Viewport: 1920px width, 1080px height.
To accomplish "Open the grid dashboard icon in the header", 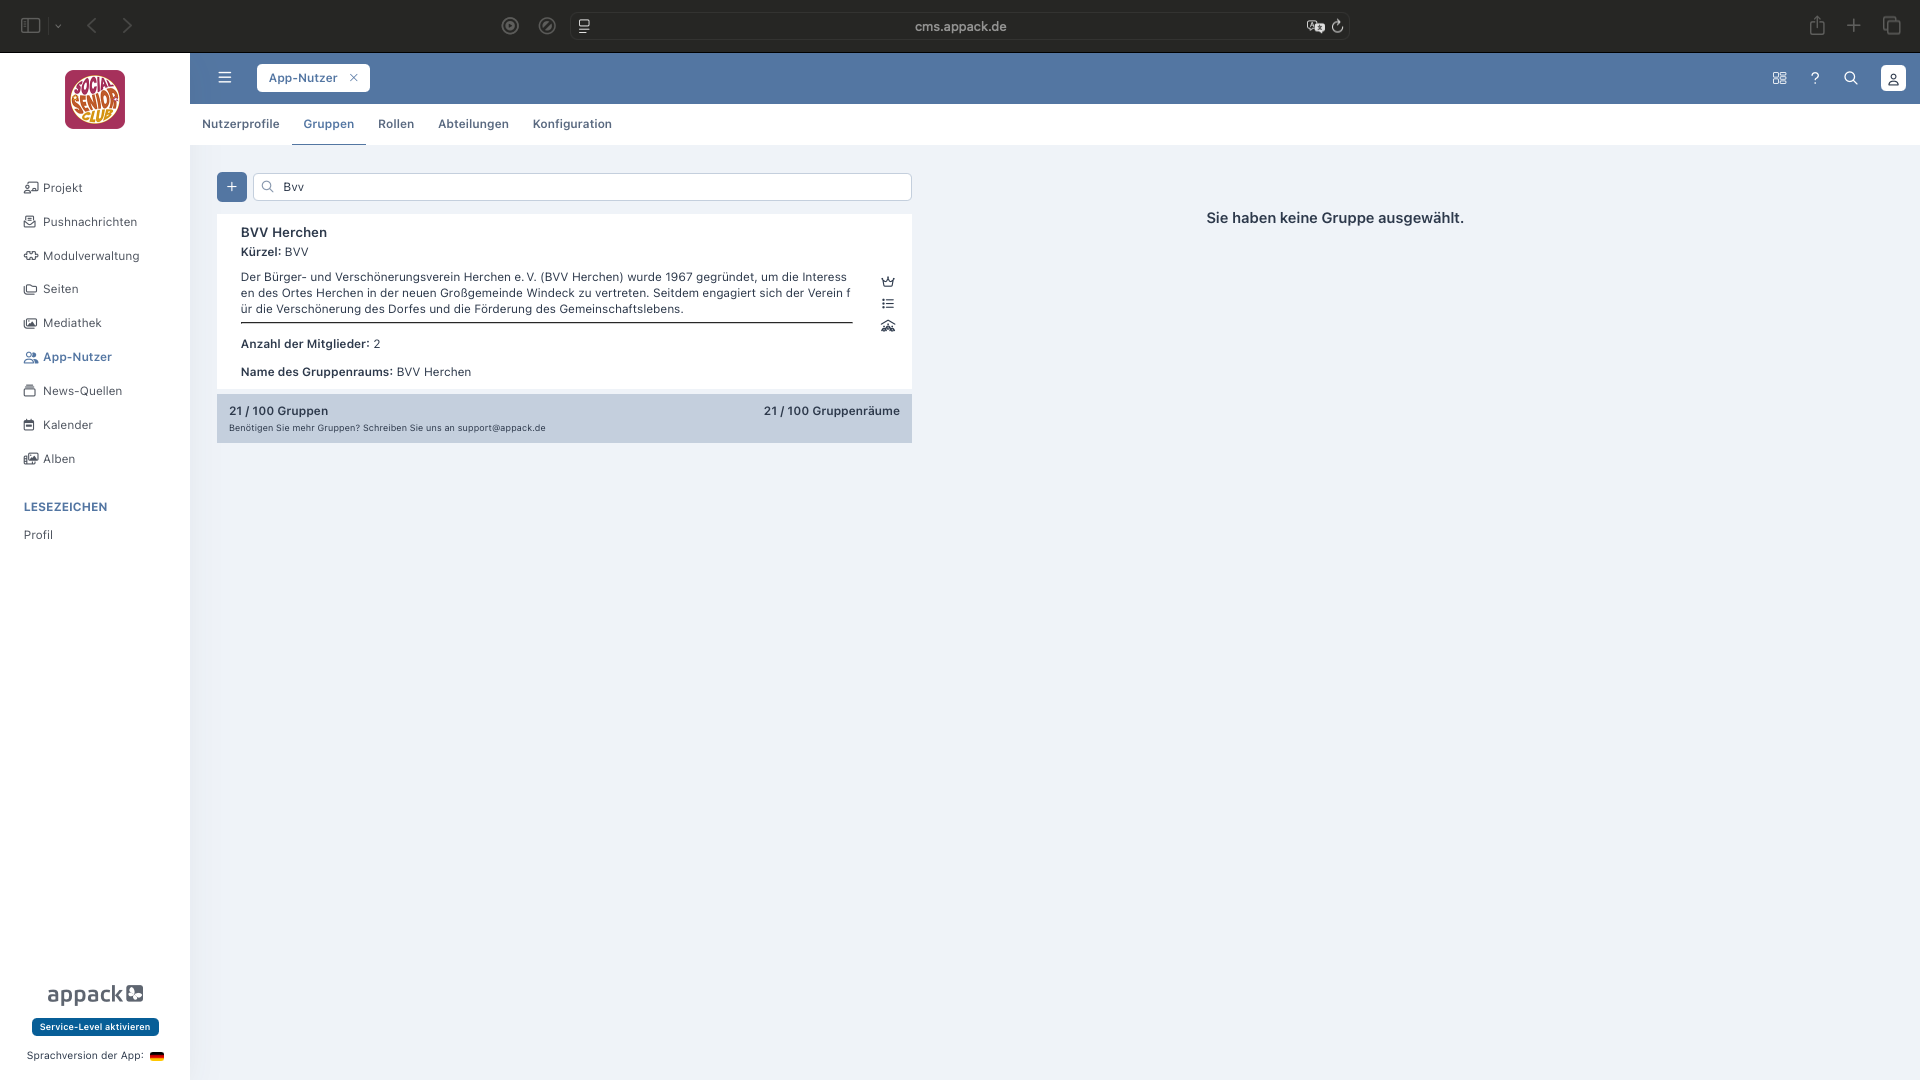I will point(1779,78).
